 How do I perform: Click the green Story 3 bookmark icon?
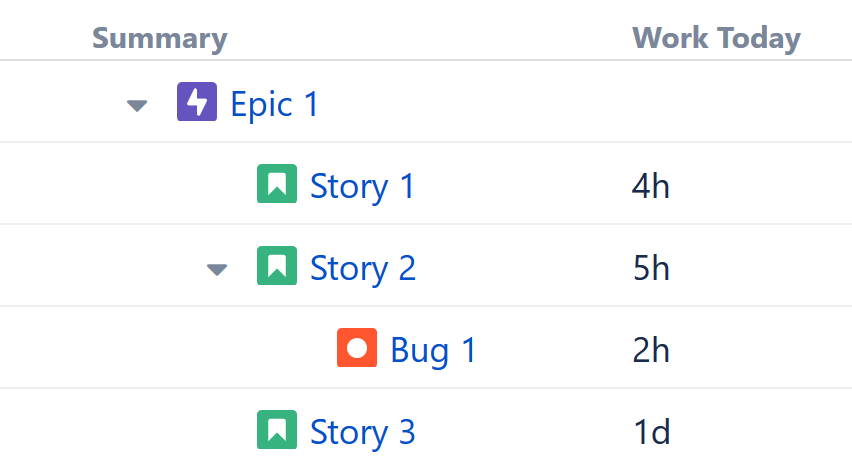click(277, 430)
